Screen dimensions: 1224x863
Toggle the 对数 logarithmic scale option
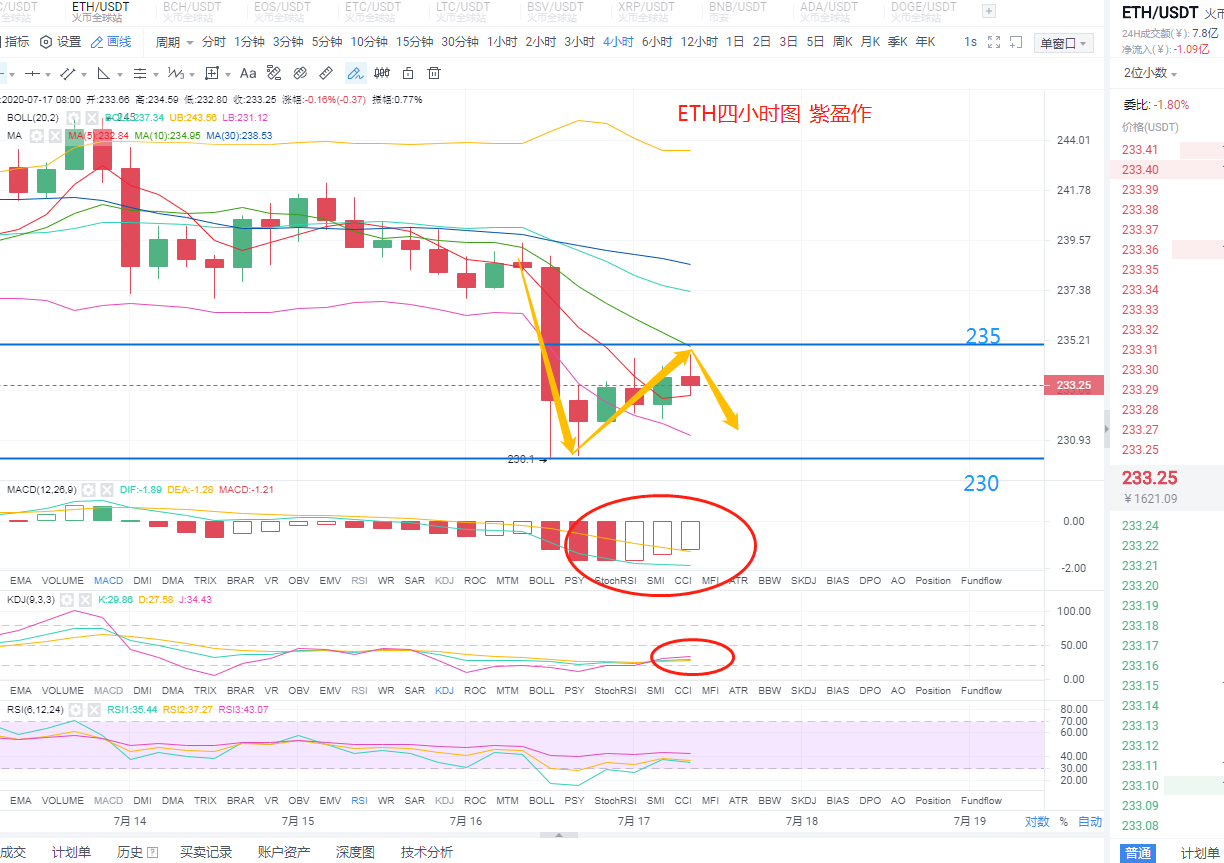point(1037,822)
